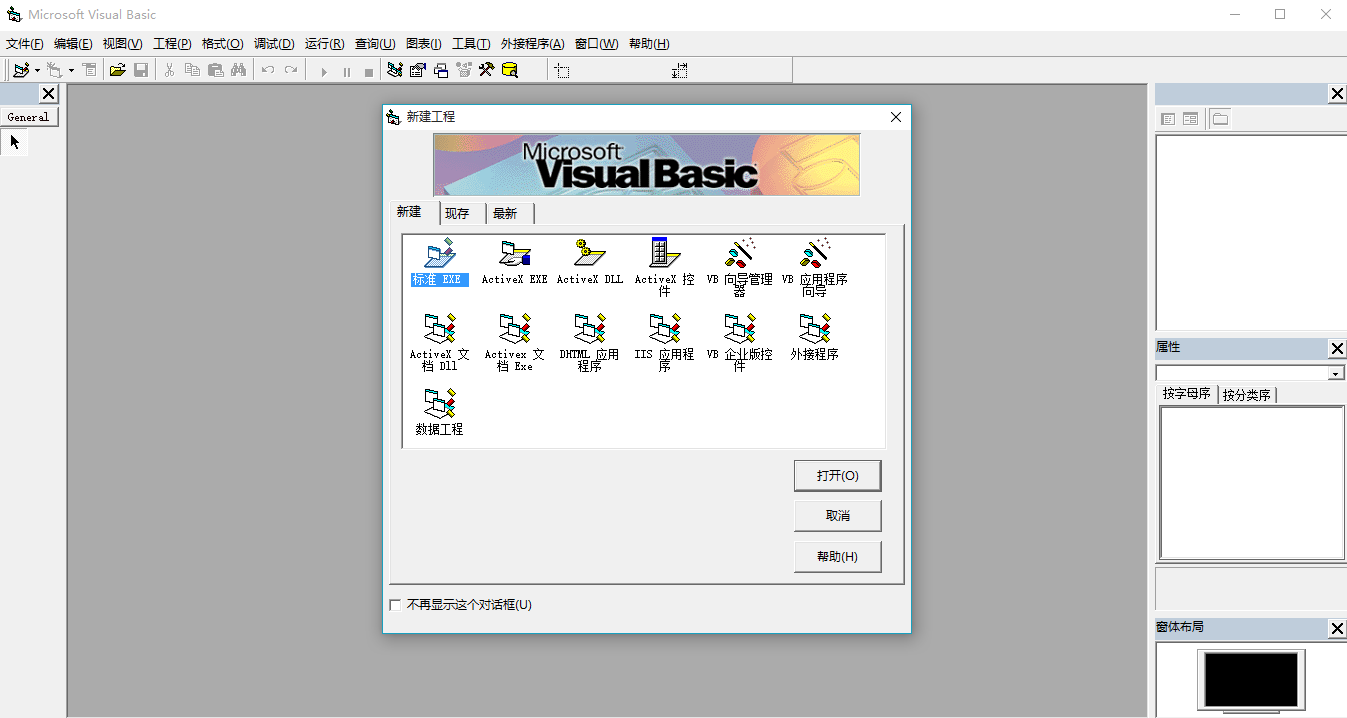
Task: Open the 按分类序 properties tab
Action: coord(1247,395)
